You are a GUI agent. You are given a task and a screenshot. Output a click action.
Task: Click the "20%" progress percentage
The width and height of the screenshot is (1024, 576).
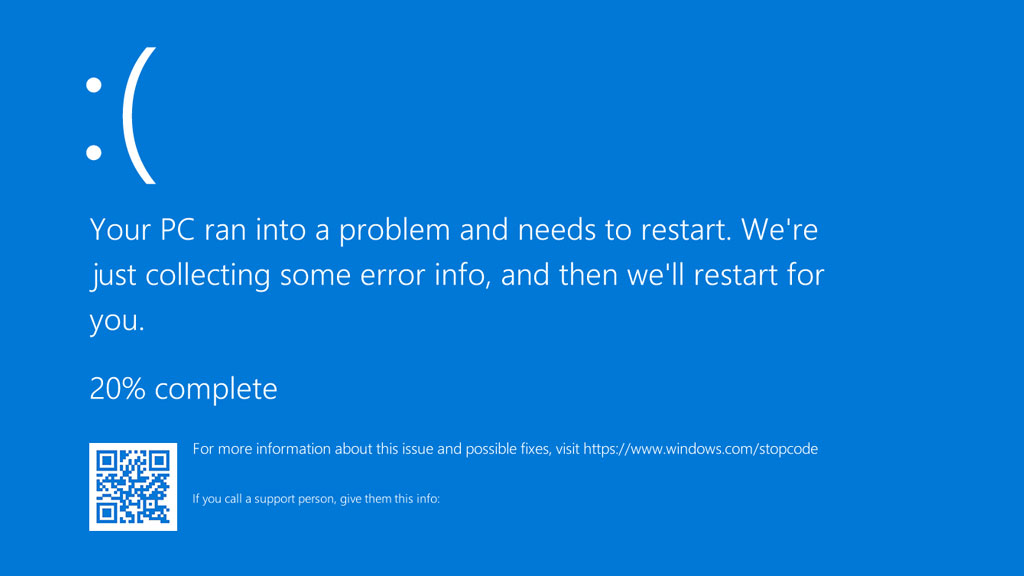click(118, 388)
